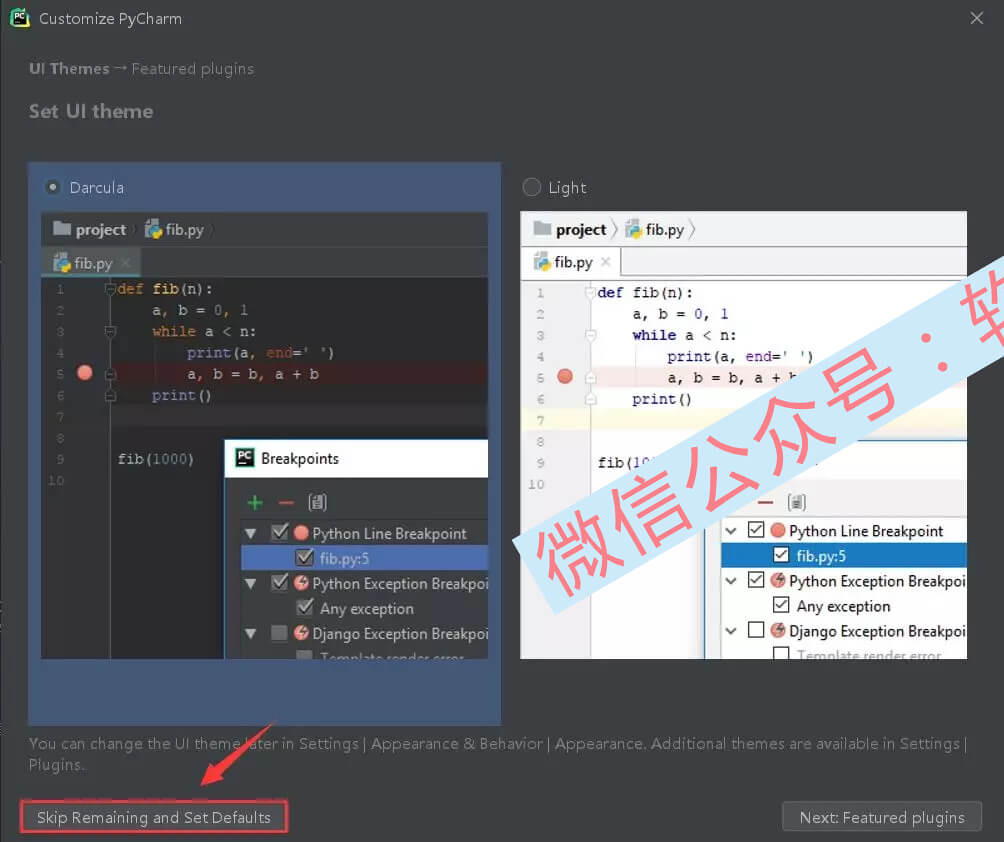Click the Light preview thumbnail image
Screen dimensions: 1004x842
(743, 435)
